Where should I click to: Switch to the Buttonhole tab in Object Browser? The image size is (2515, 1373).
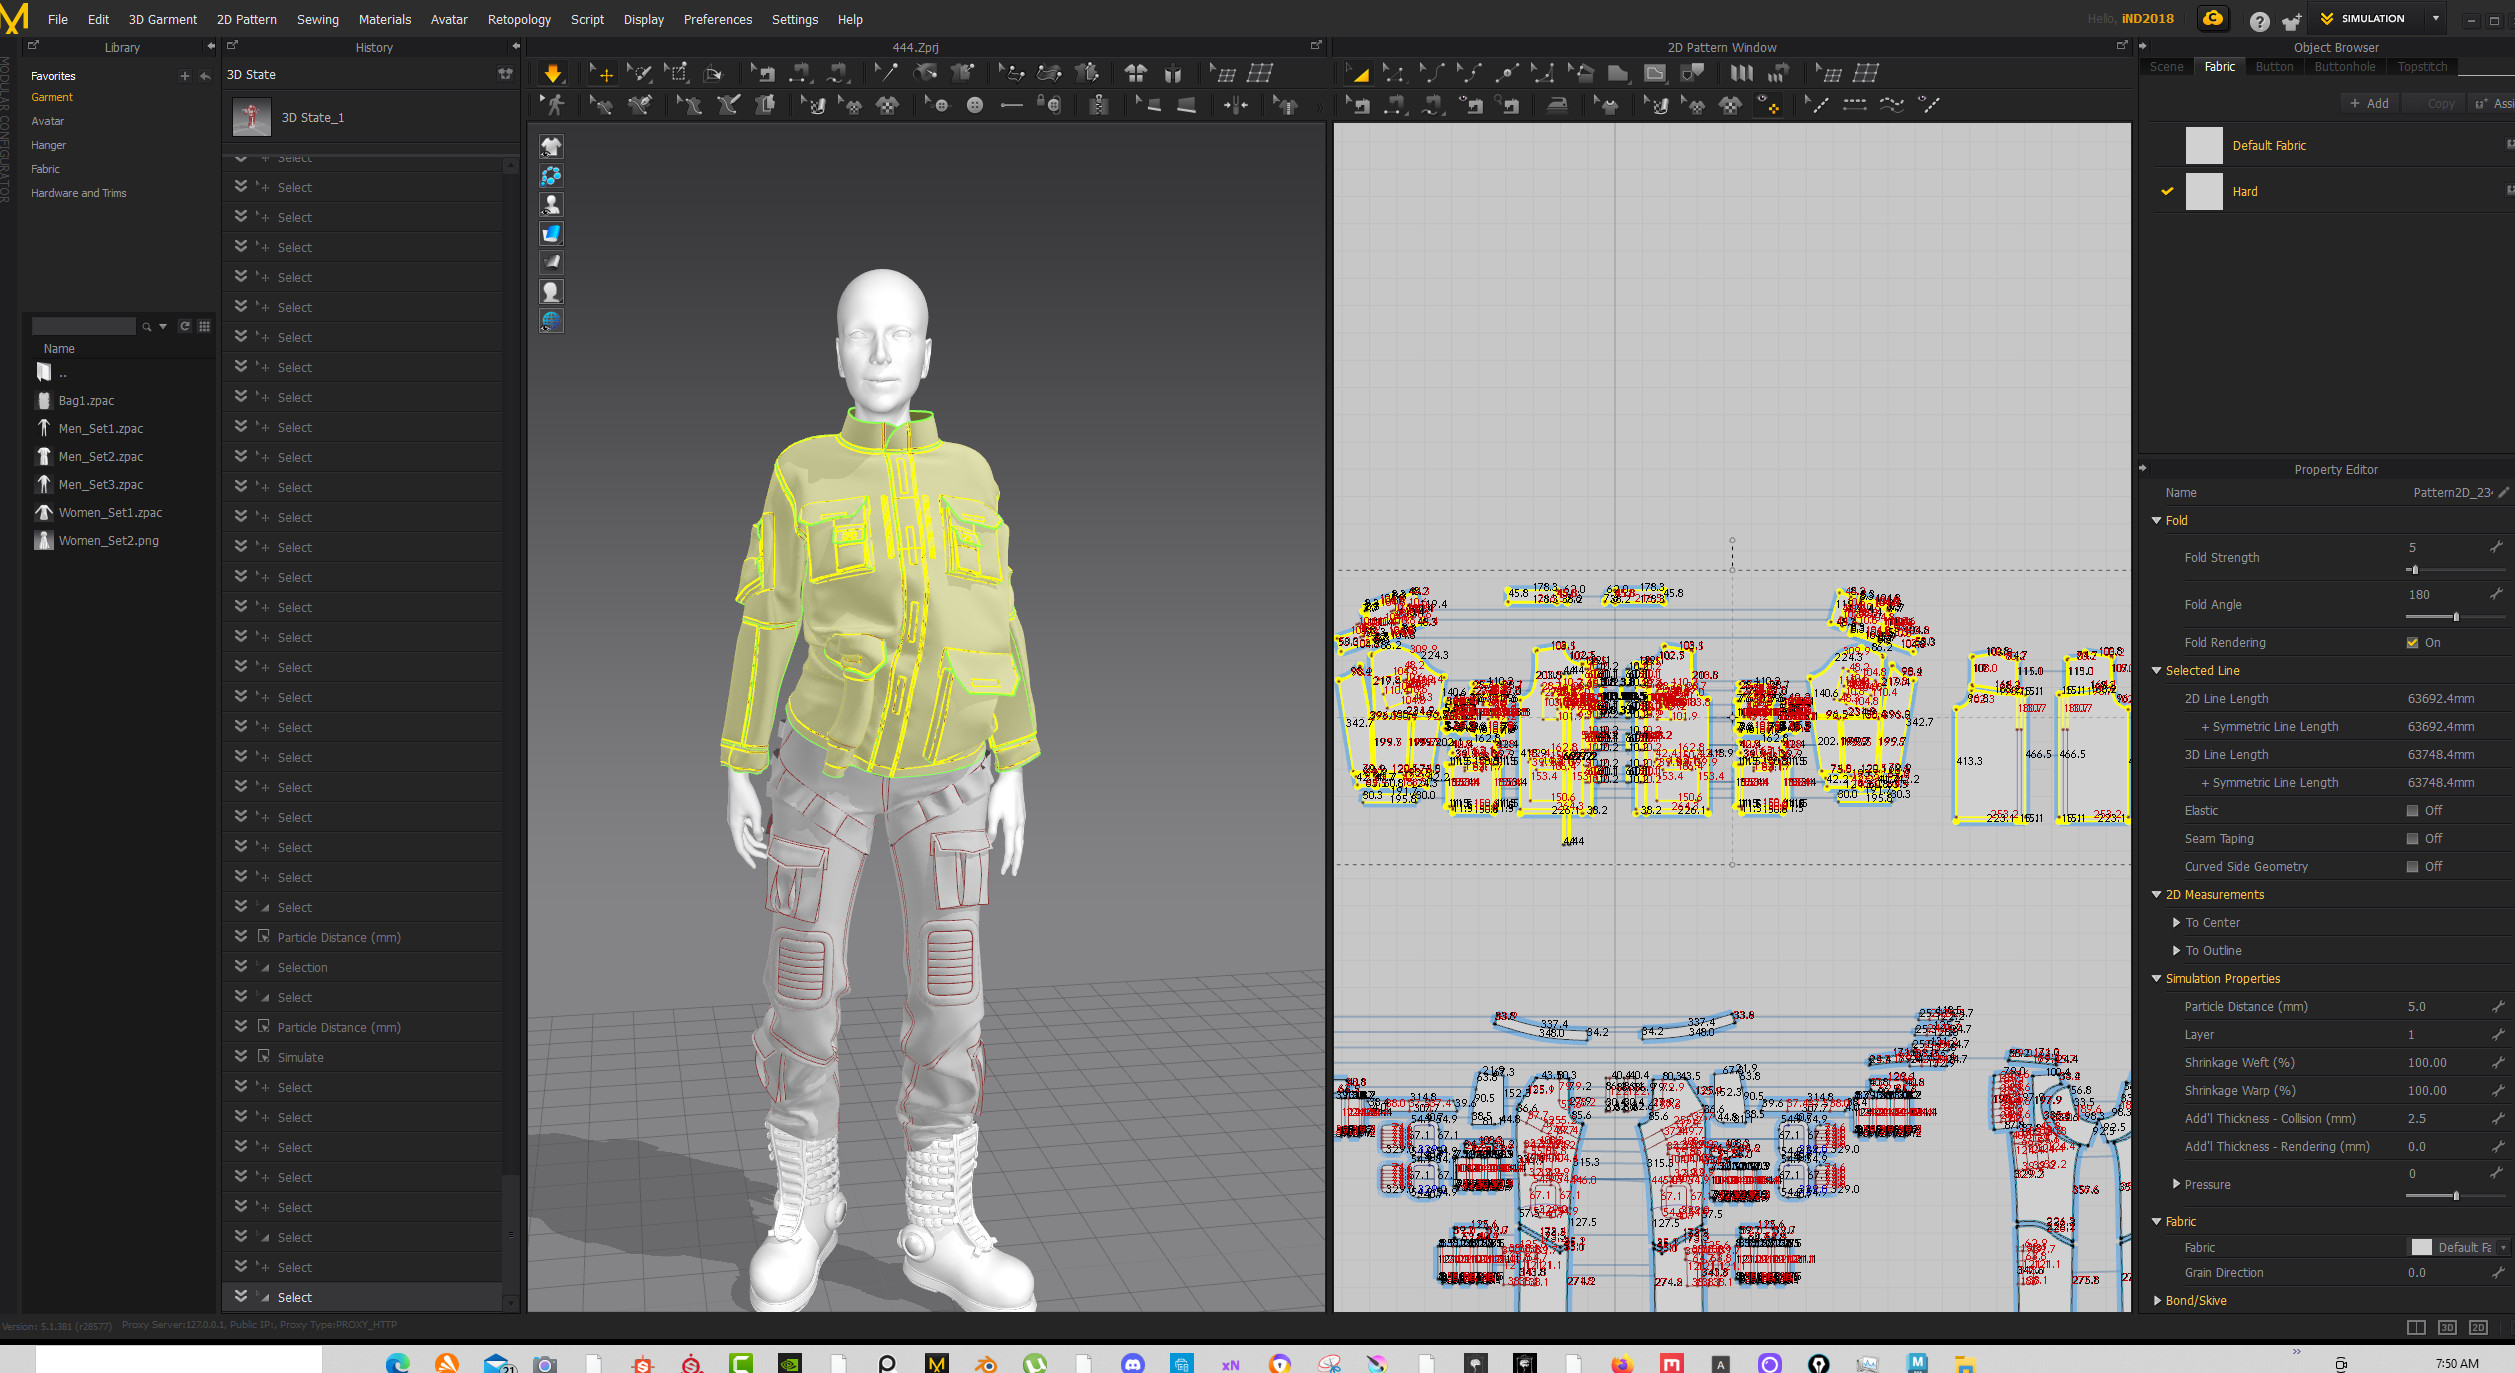pyautogui.click(x=2344, y=67)
